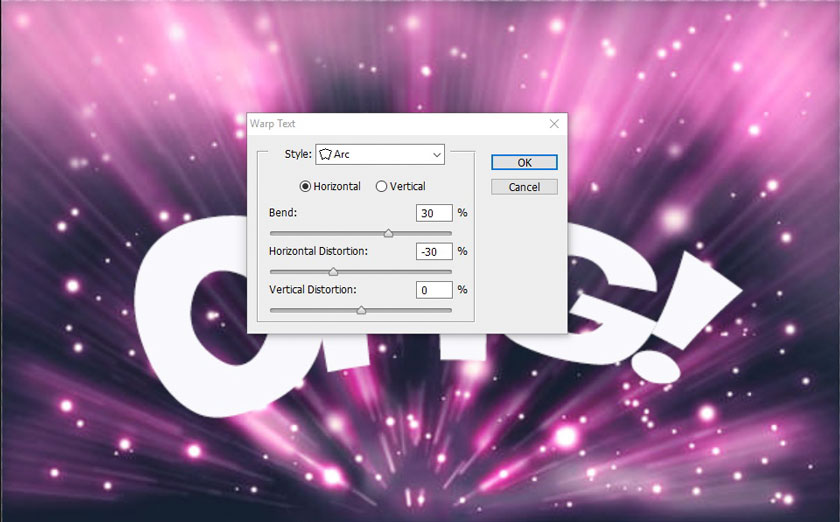Close the Warp Text dialog window
The width and height of the screenshot is (840, 522).
click(x=554, y=124)
